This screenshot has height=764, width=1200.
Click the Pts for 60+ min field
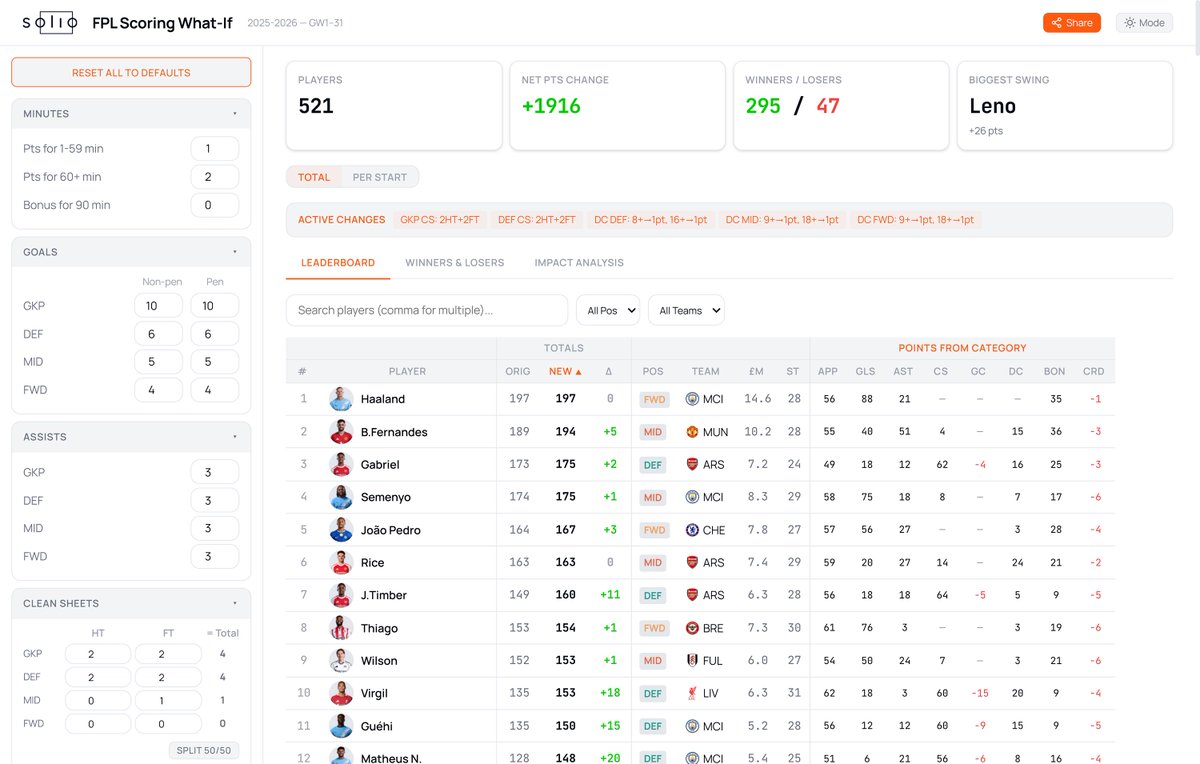click(x=215, y=177)
